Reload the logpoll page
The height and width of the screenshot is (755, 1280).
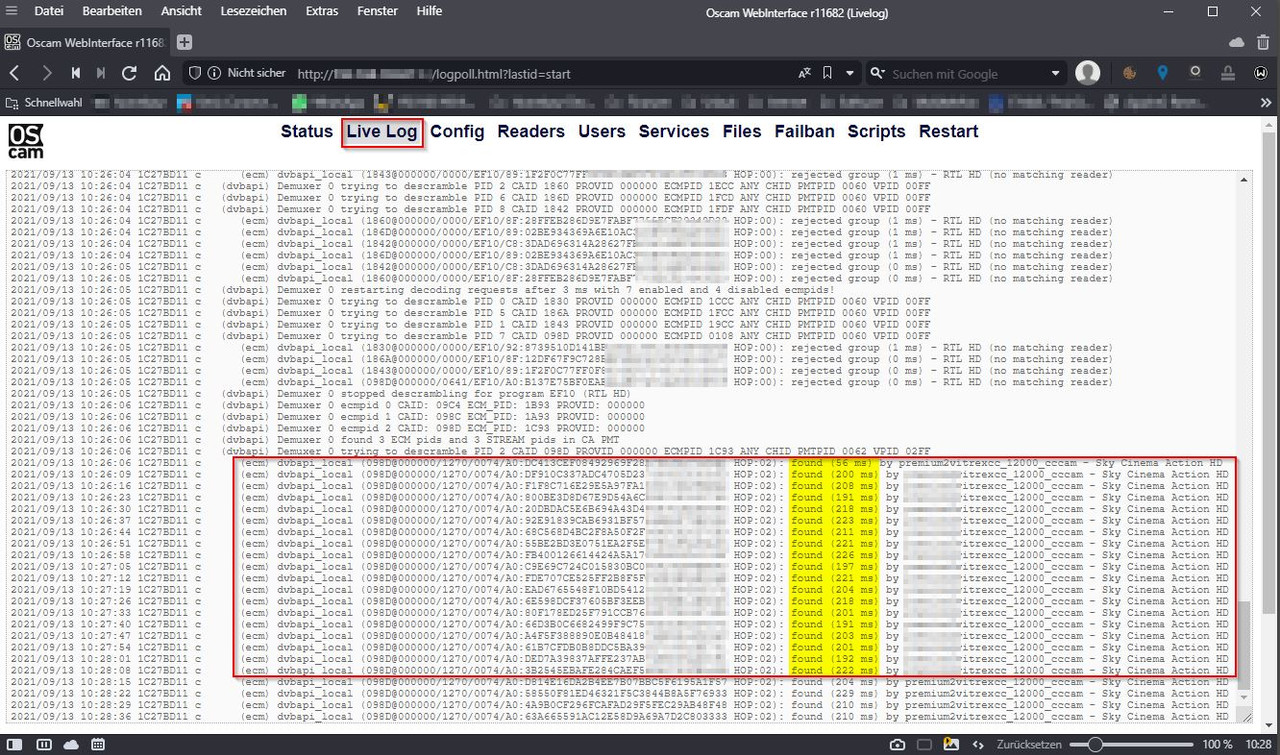pyautogui.click(x=130, y=73)
